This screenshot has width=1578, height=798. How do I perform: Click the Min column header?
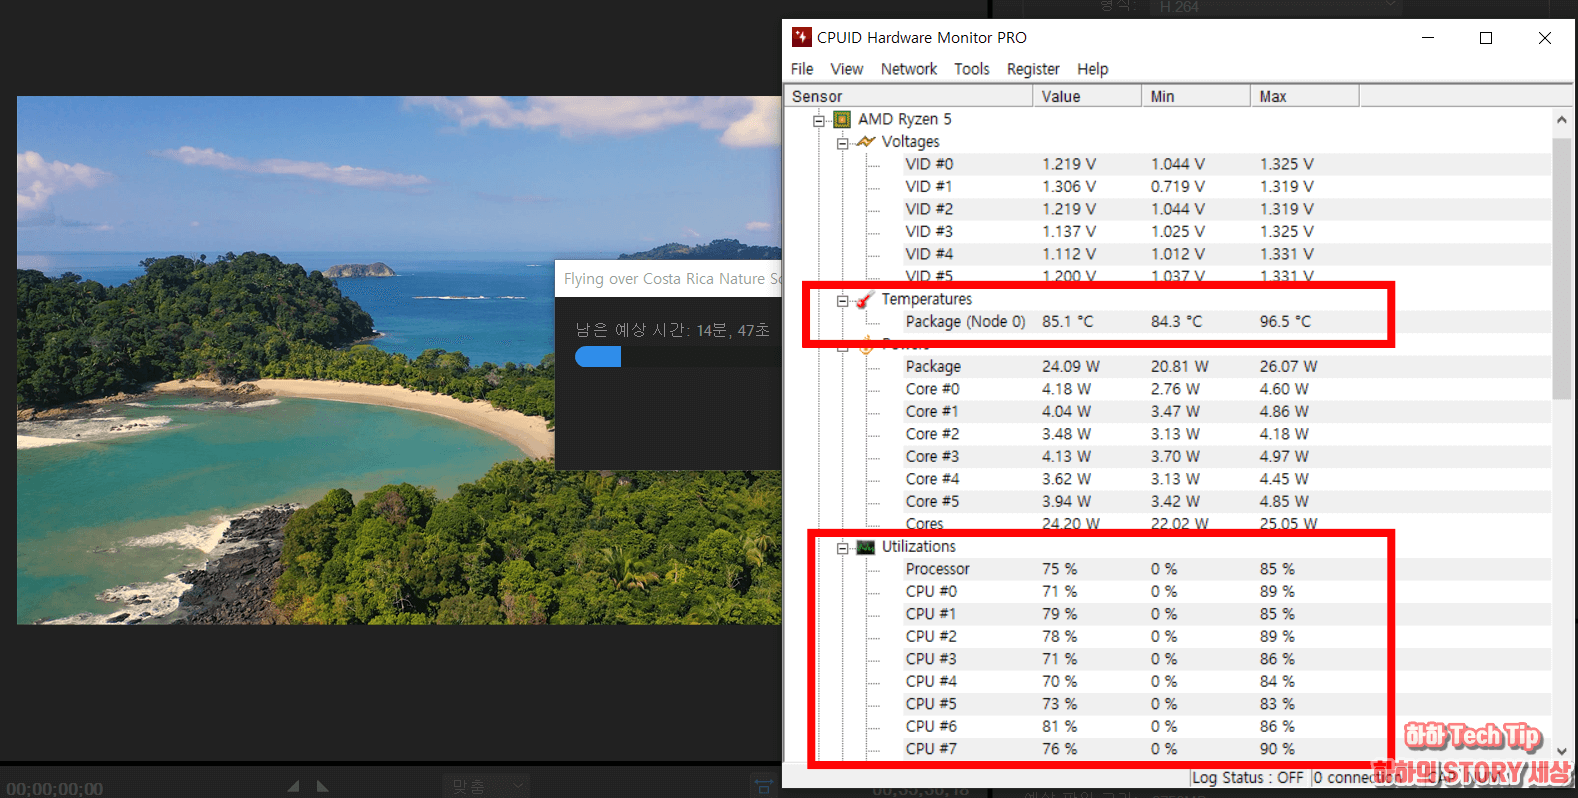tap(1196, 96)
